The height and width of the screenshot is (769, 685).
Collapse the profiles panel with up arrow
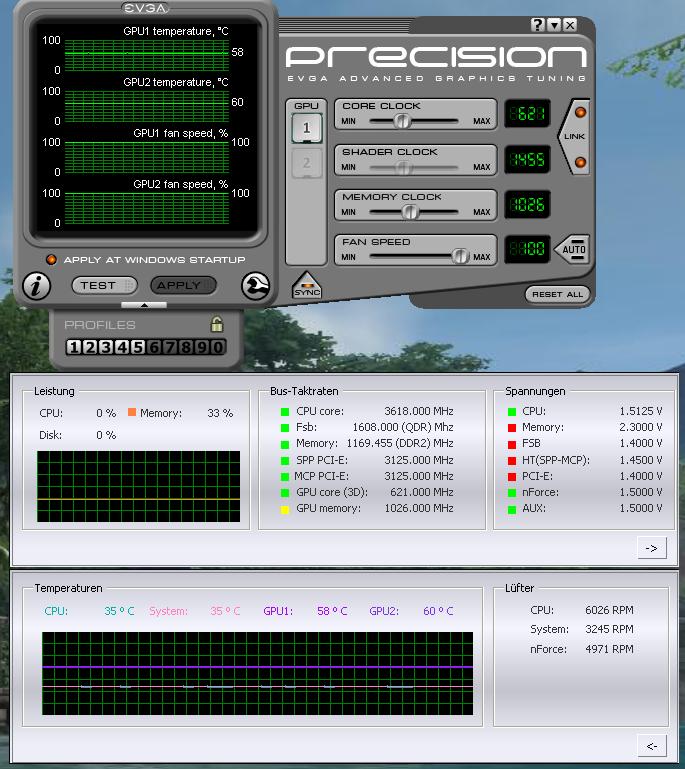click(144, 305)
